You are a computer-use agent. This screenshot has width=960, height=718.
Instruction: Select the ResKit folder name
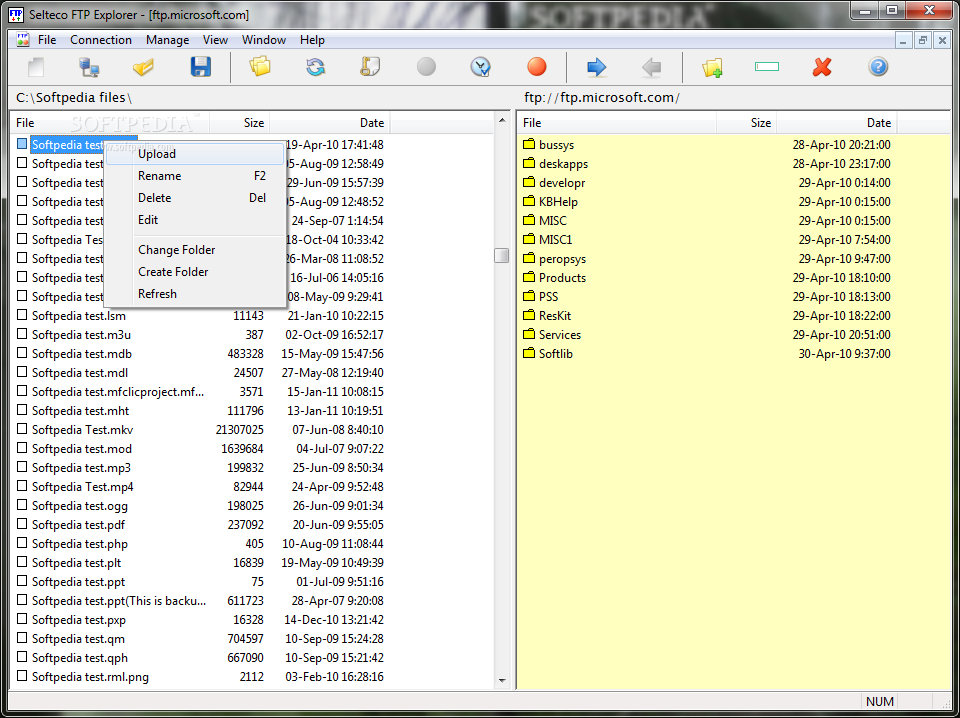pos(555,315)
